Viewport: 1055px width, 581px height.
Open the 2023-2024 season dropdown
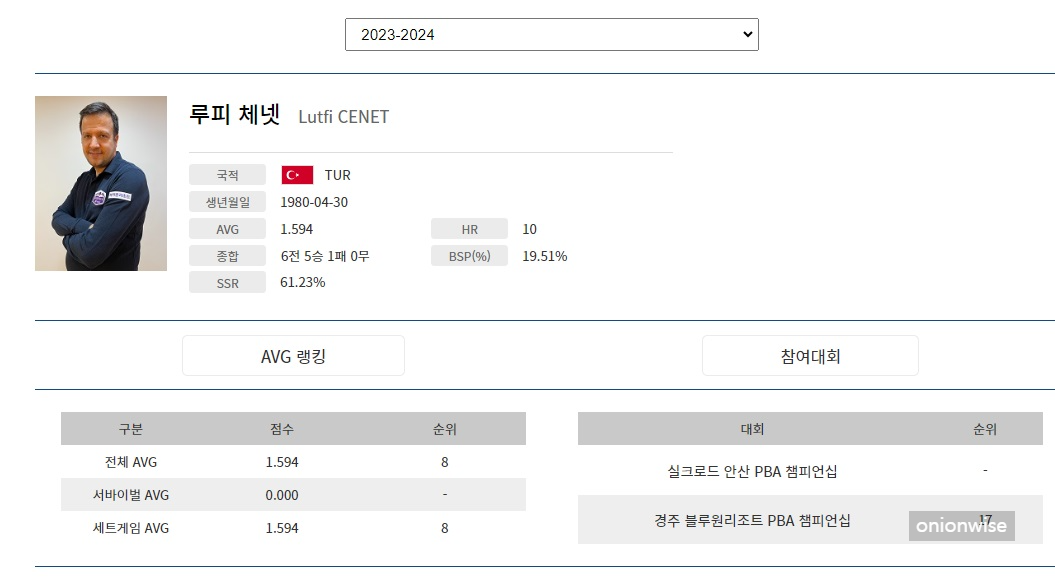point(552,33)
